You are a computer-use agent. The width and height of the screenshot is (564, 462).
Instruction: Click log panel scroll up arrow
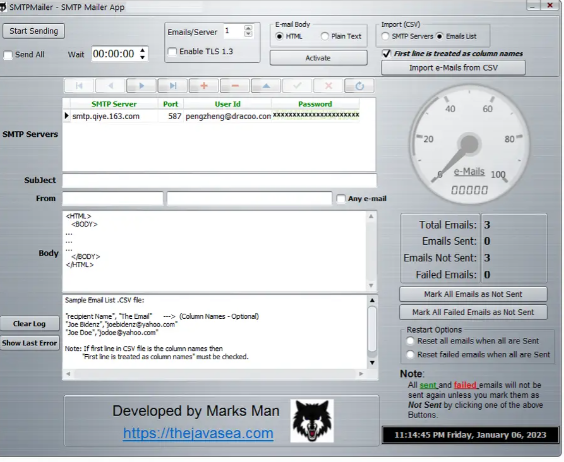[x=372, y=300]
